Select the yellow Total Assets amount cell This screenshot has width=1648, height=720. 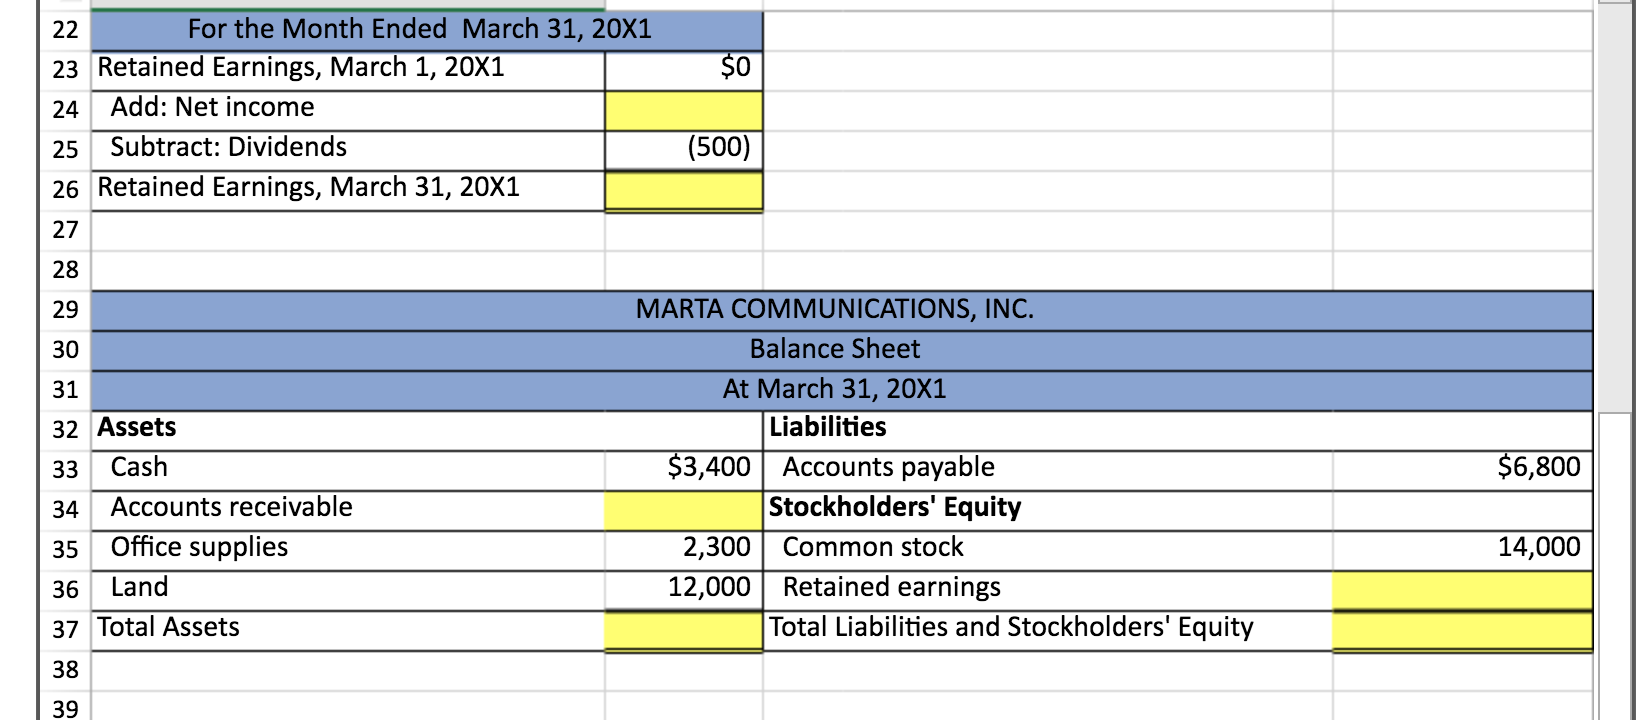(x=684, y=631)
